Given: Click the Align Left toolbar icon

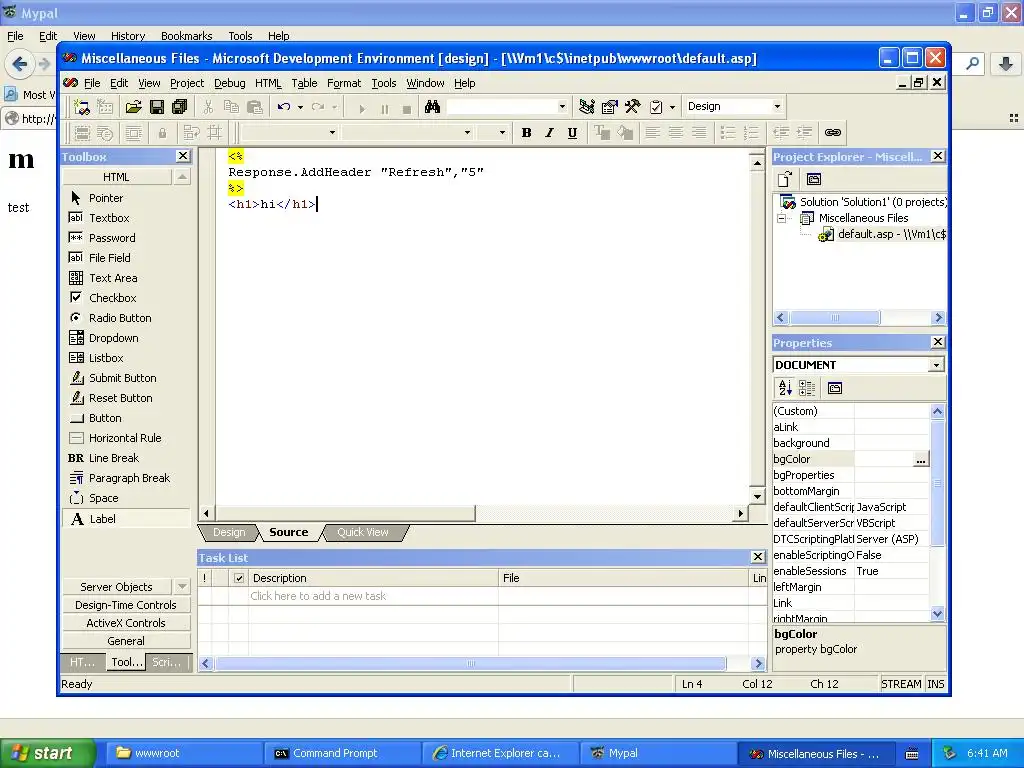Looking at the screenshot, I should [x=652, y=133].
